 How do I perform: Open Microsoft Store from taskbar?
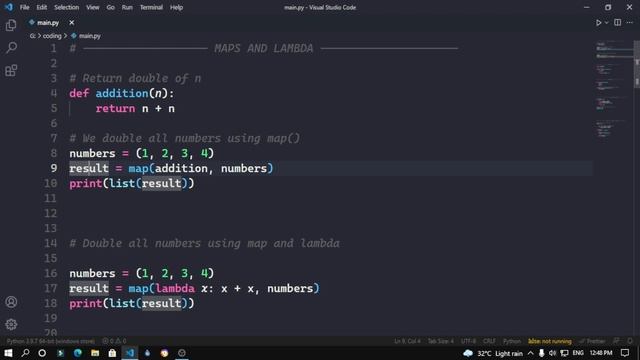click(x=112, y=353)
